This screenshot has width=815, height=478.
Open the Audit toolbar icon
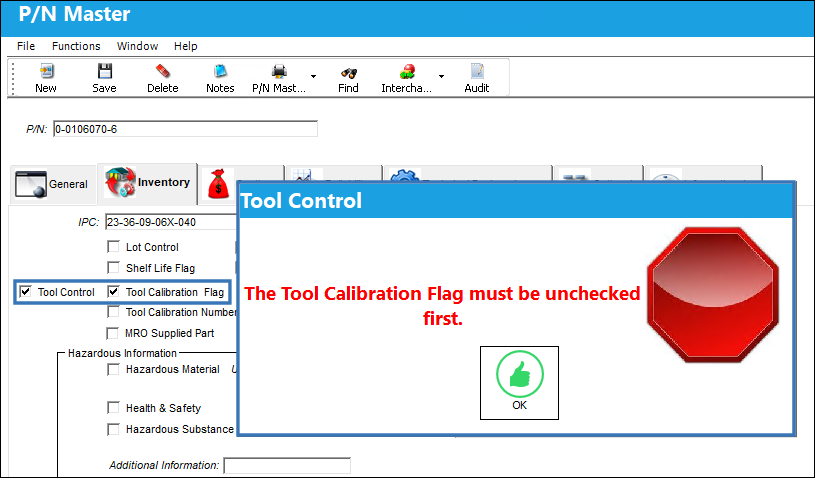pos(477,78)
